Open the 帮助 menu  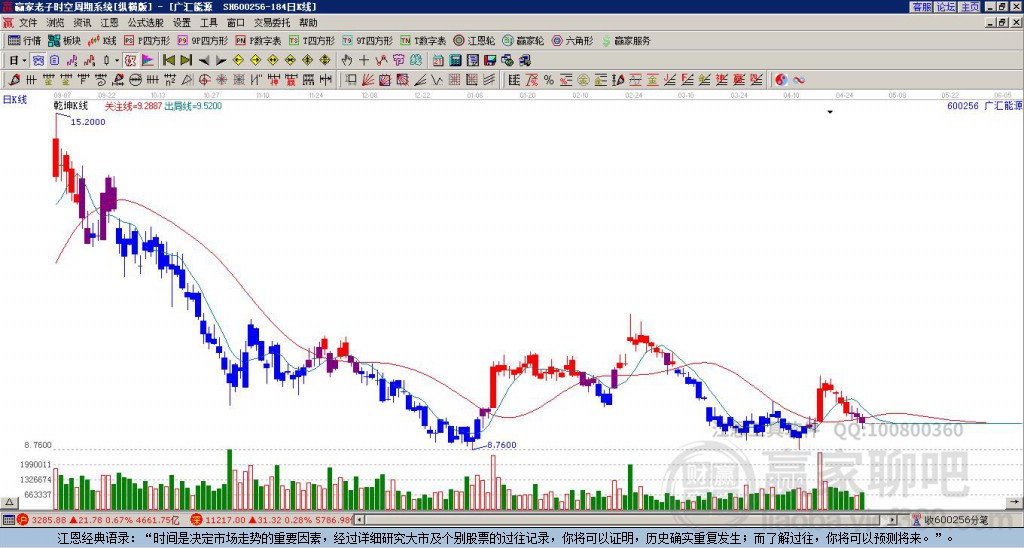click(308, 23)
